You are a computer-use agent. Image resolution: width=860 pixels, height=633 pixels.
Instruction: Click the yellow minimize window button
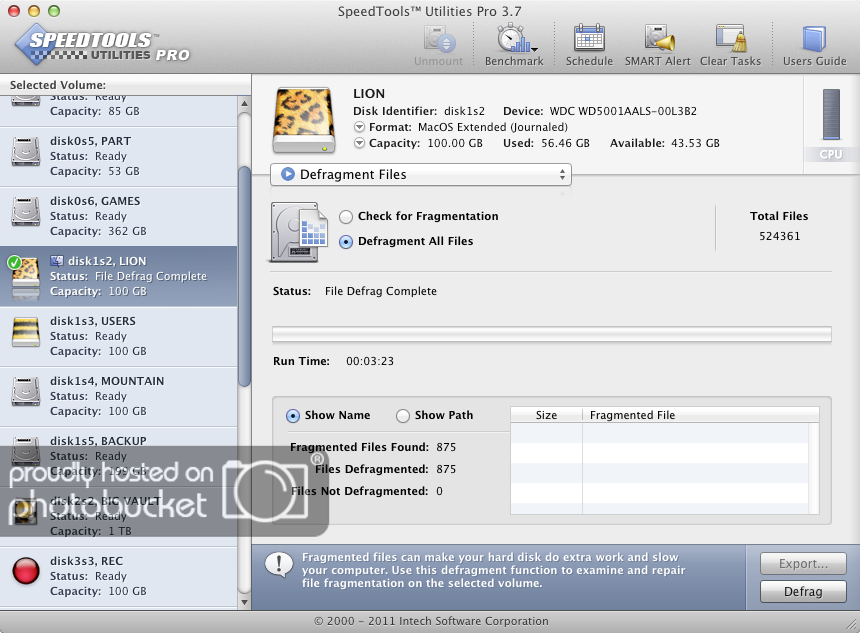[34, 11]
